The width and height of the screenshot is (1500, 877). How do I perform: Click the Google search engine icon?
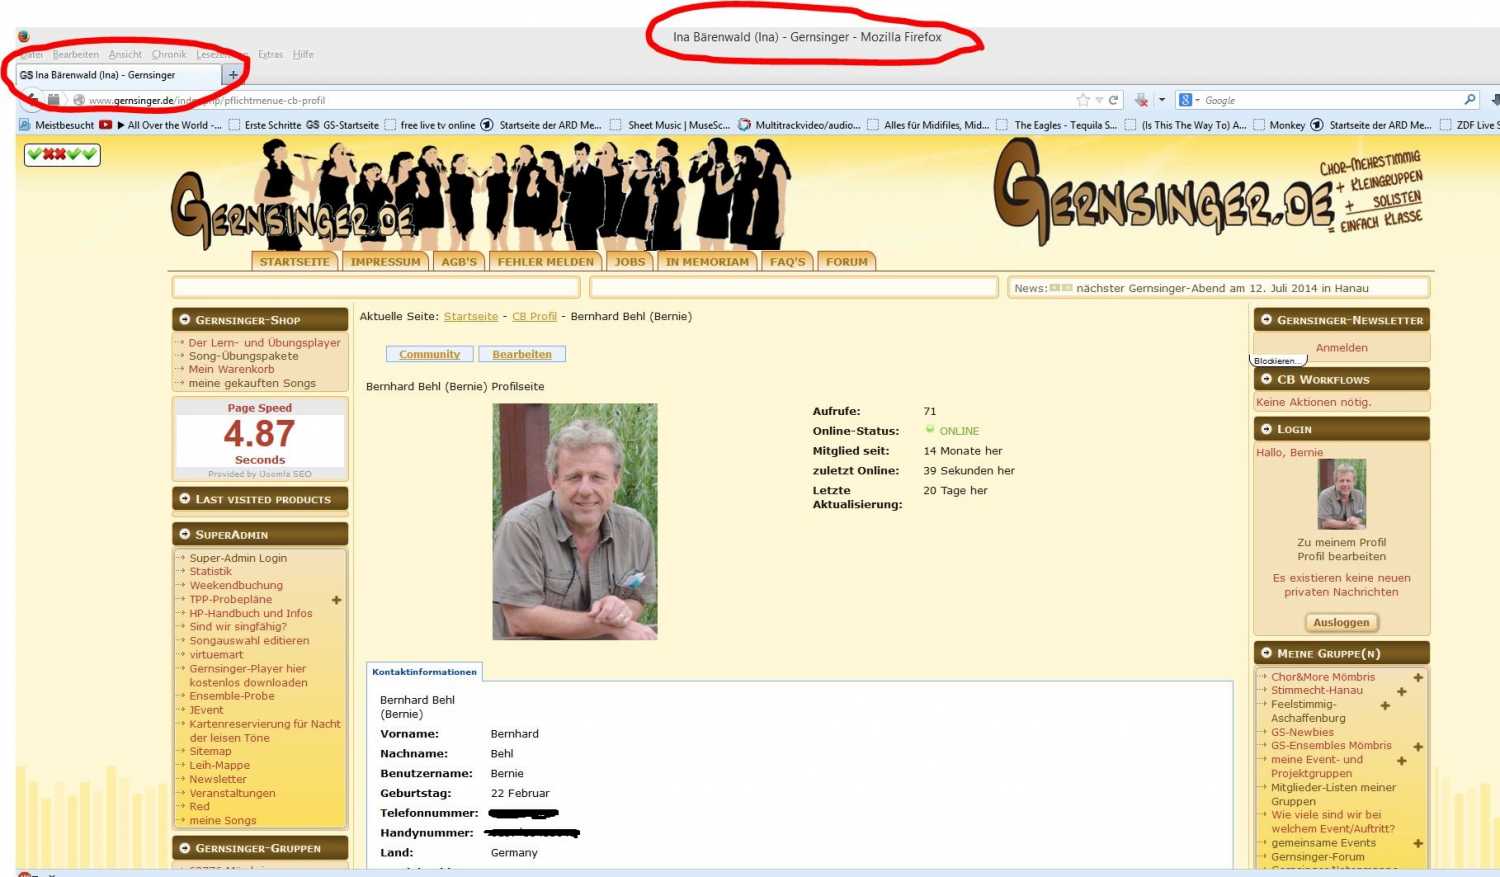1185,100
